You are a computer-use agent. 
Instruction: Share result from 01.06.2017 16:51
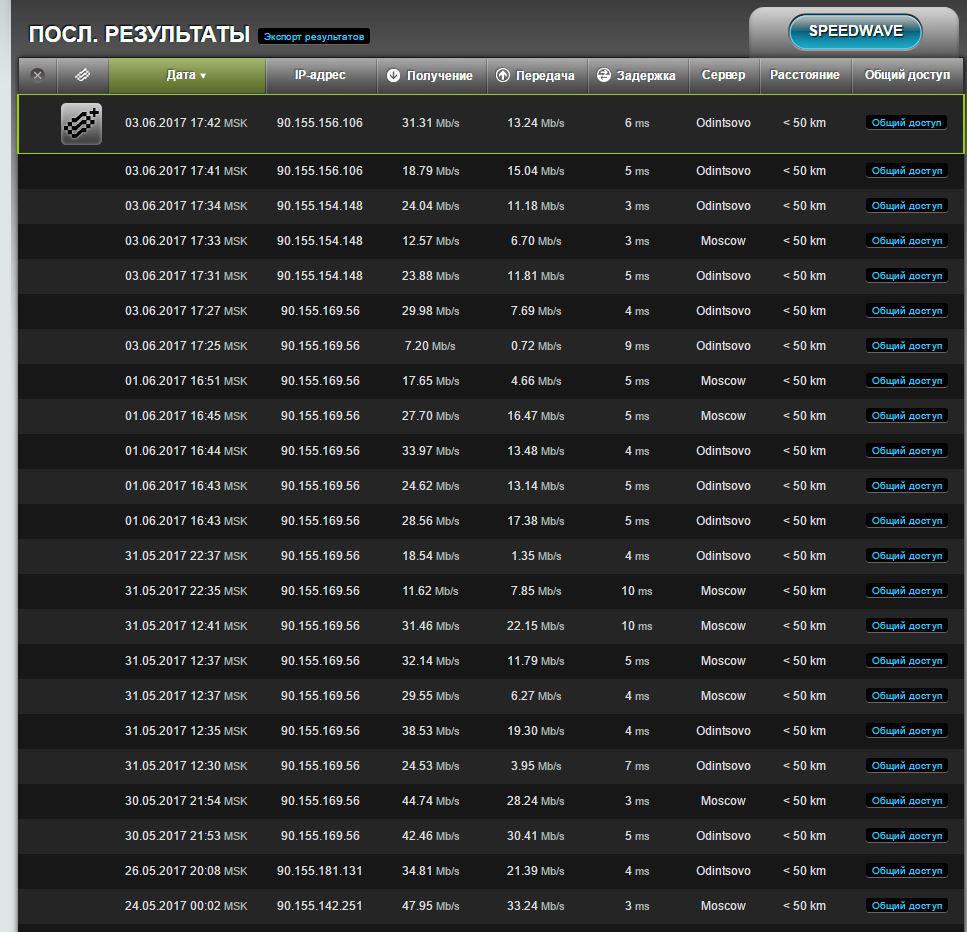(x=907, y=381)
